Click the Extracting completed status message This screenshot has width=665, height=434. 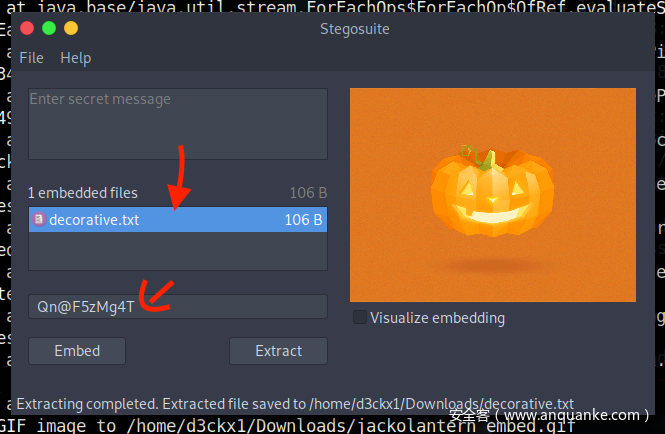point(295,404)
